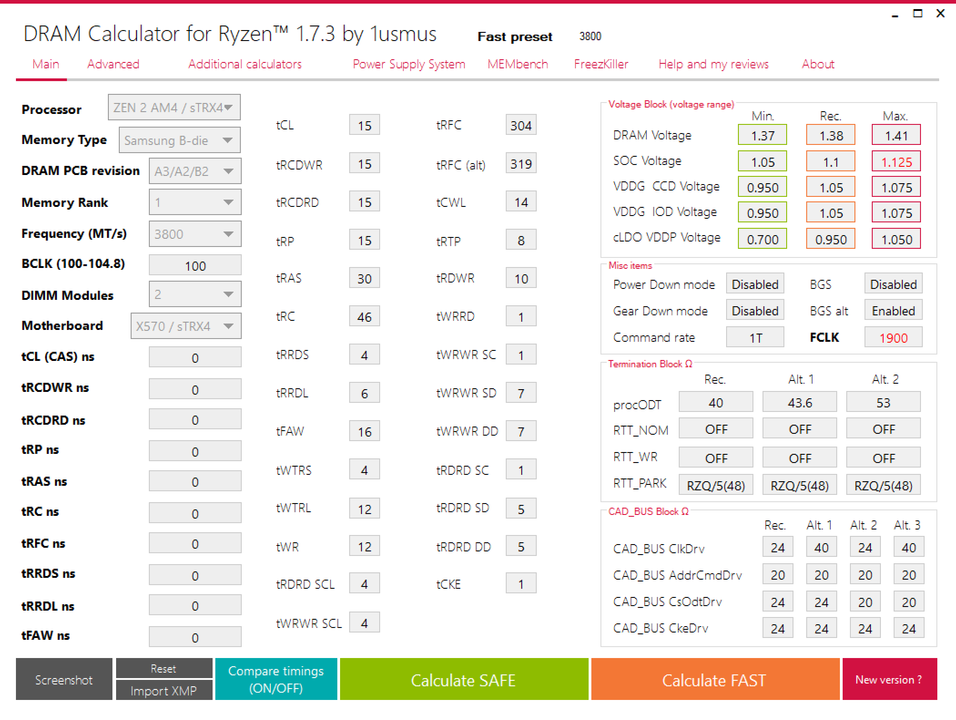Open the DRAM PCB revision dropdown

[194, 171]
